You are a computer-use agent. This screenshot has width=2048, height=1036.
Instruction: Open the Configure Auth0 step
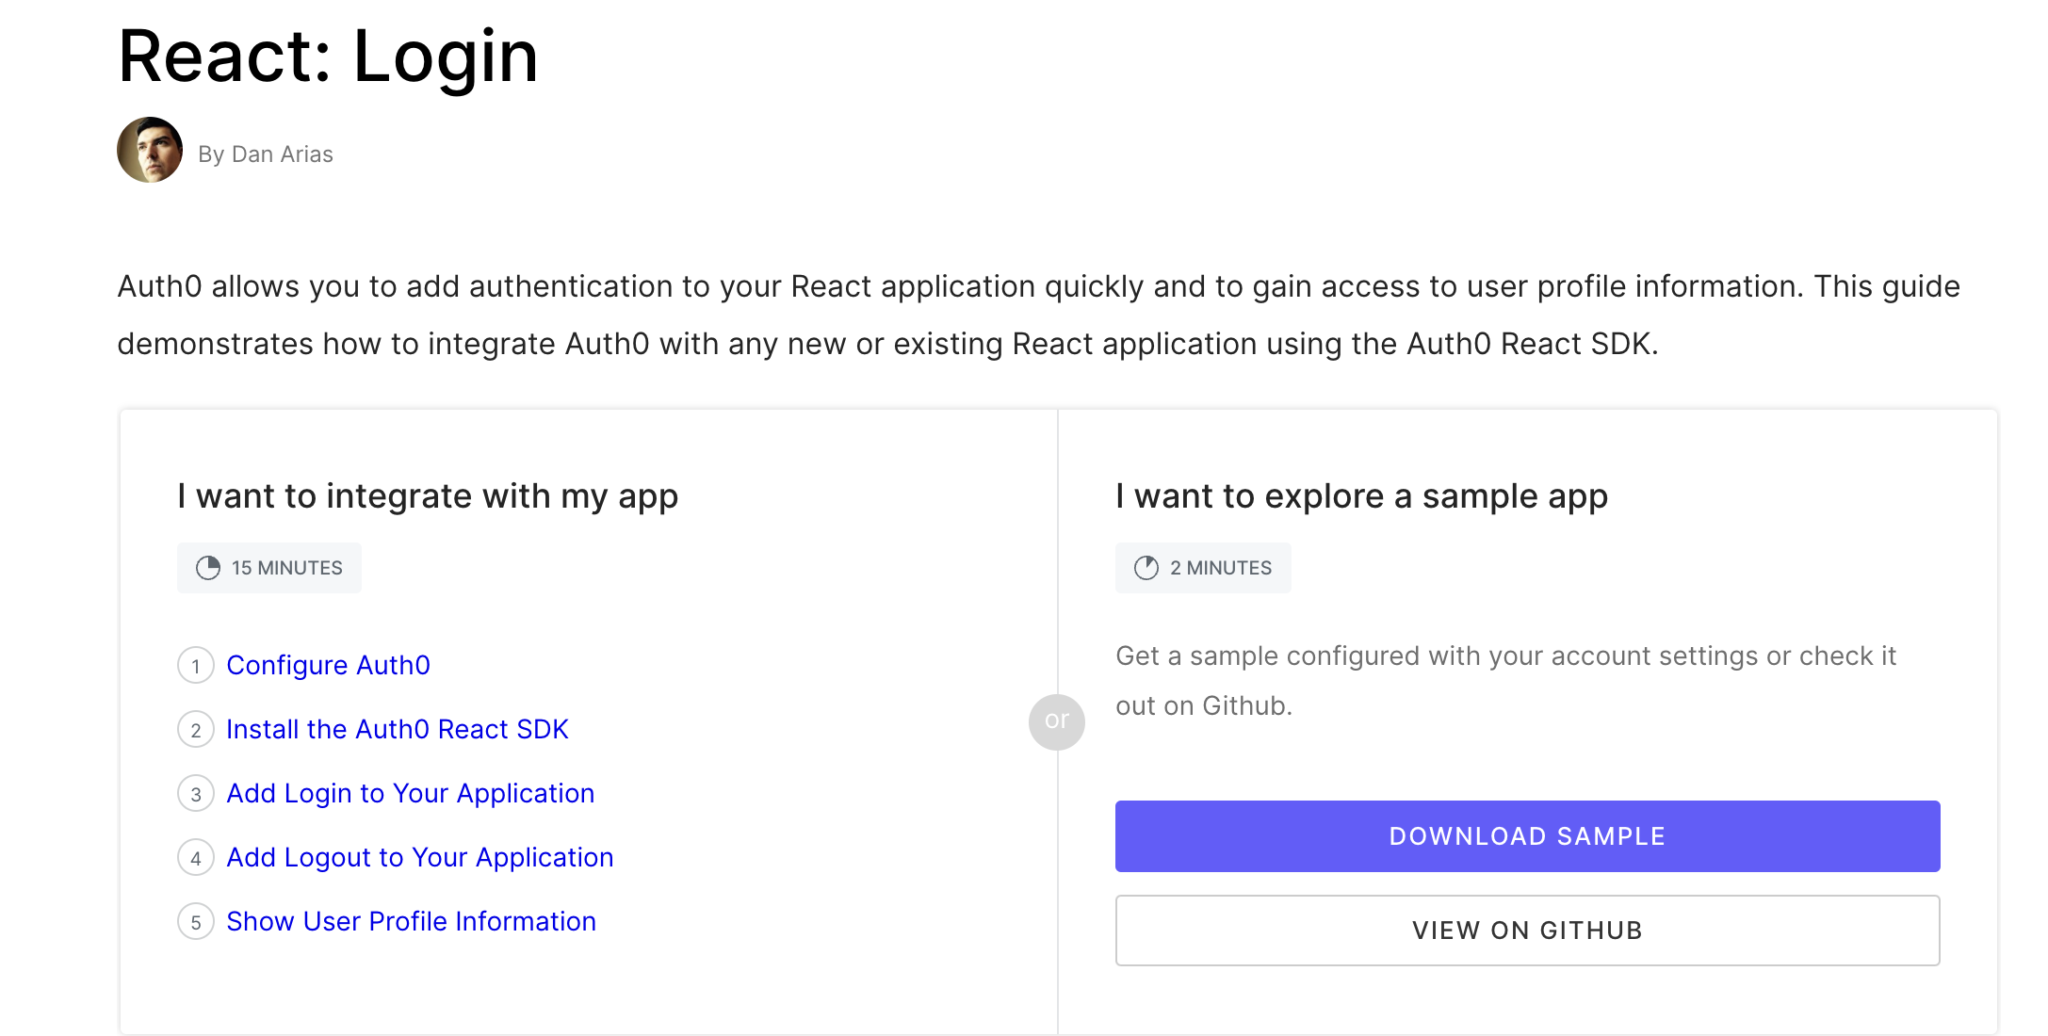328,665
